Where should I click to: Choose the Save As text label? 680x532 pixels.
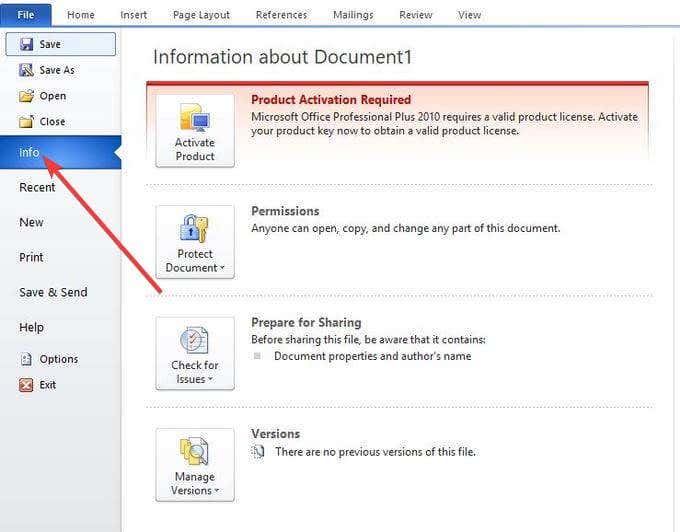click(x=57, y=70)
